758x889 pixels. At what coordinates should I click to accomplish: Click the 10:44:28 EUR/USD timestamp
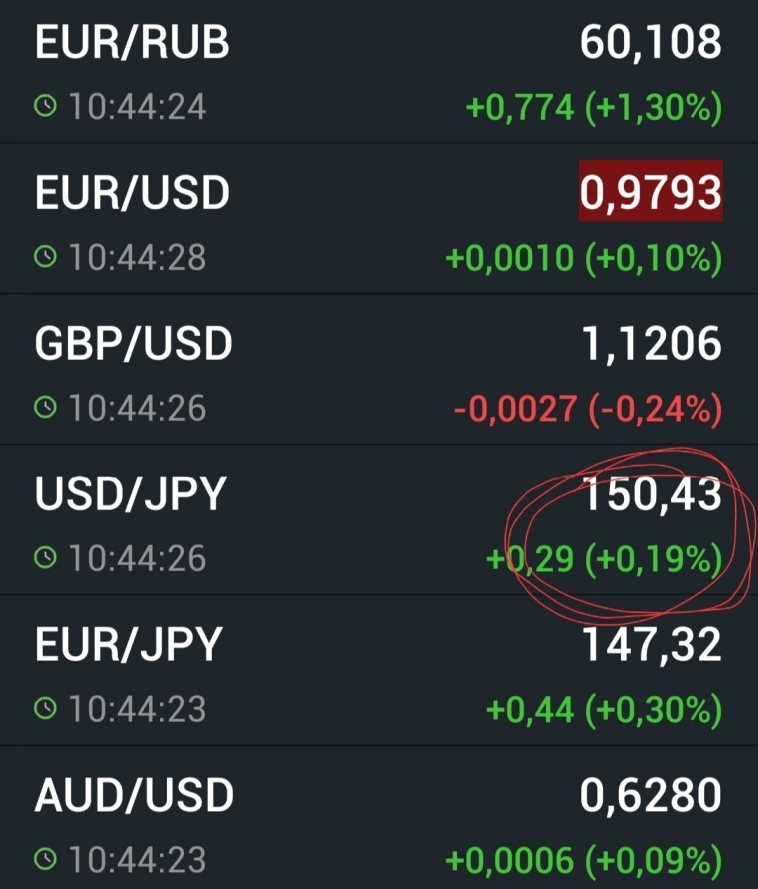tap(137, 258)
